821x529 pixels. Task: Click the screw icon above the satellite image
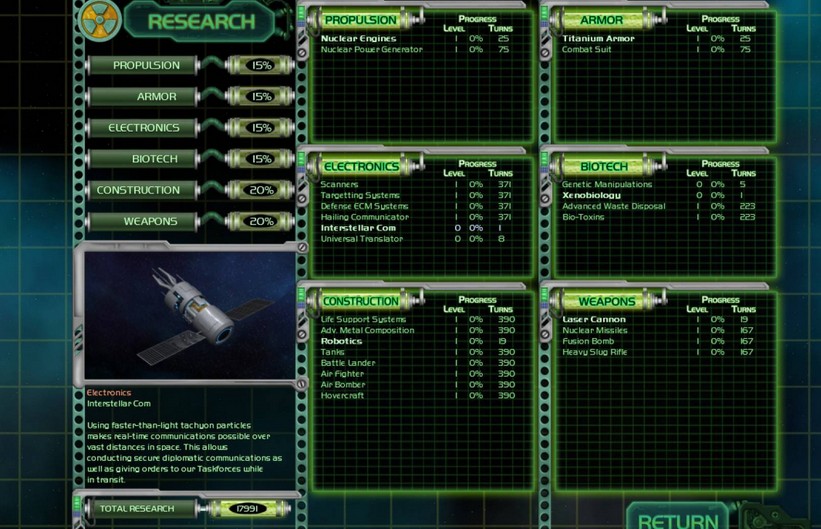click(x=302, y=247)
